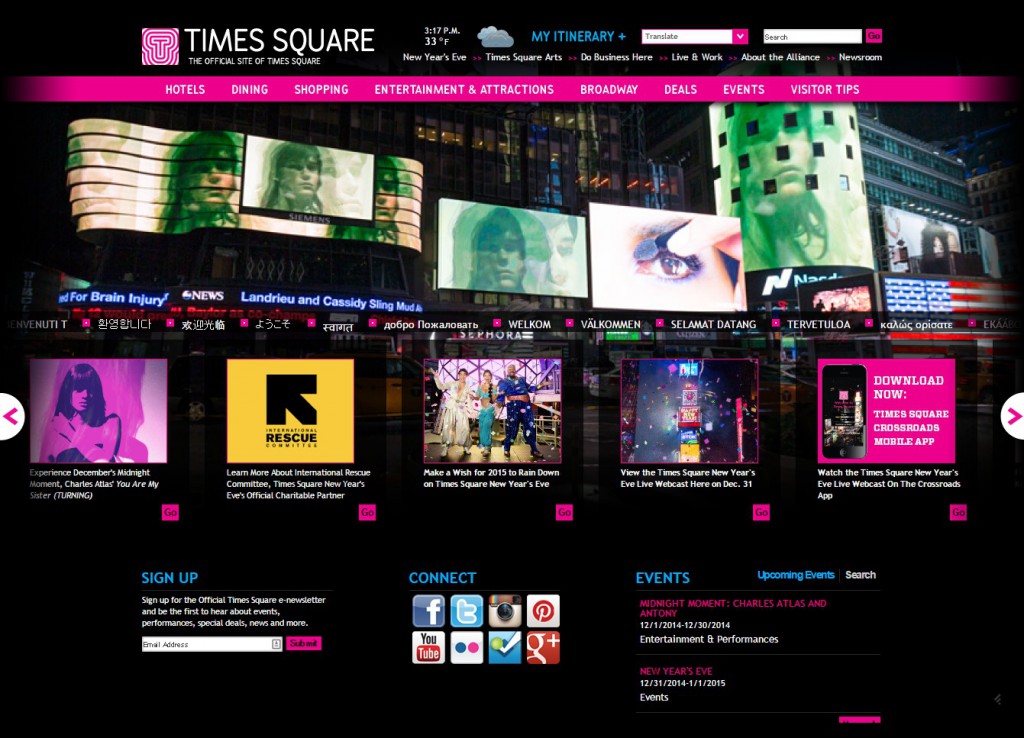Click the 33 °F temperature reading
Screen dimensions: 1024x738
point(437,42)
